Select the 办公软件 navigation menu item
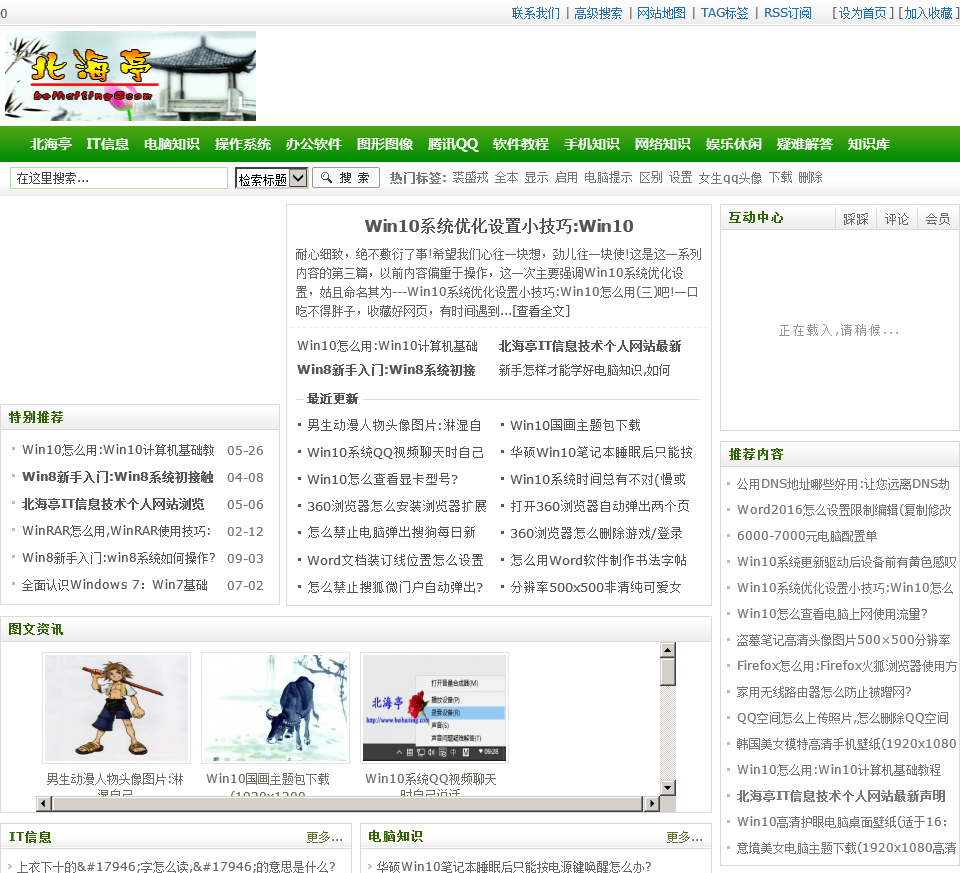 pyautogui.click(x=314, y=144)
